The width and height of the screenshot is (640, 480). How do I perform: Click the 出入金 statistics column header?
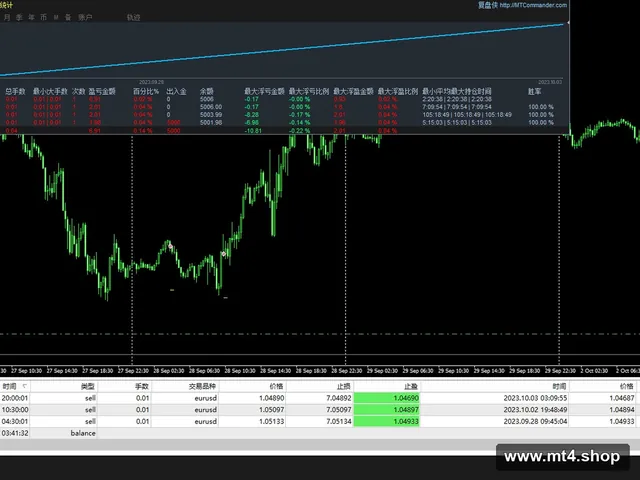coord(176,91)
